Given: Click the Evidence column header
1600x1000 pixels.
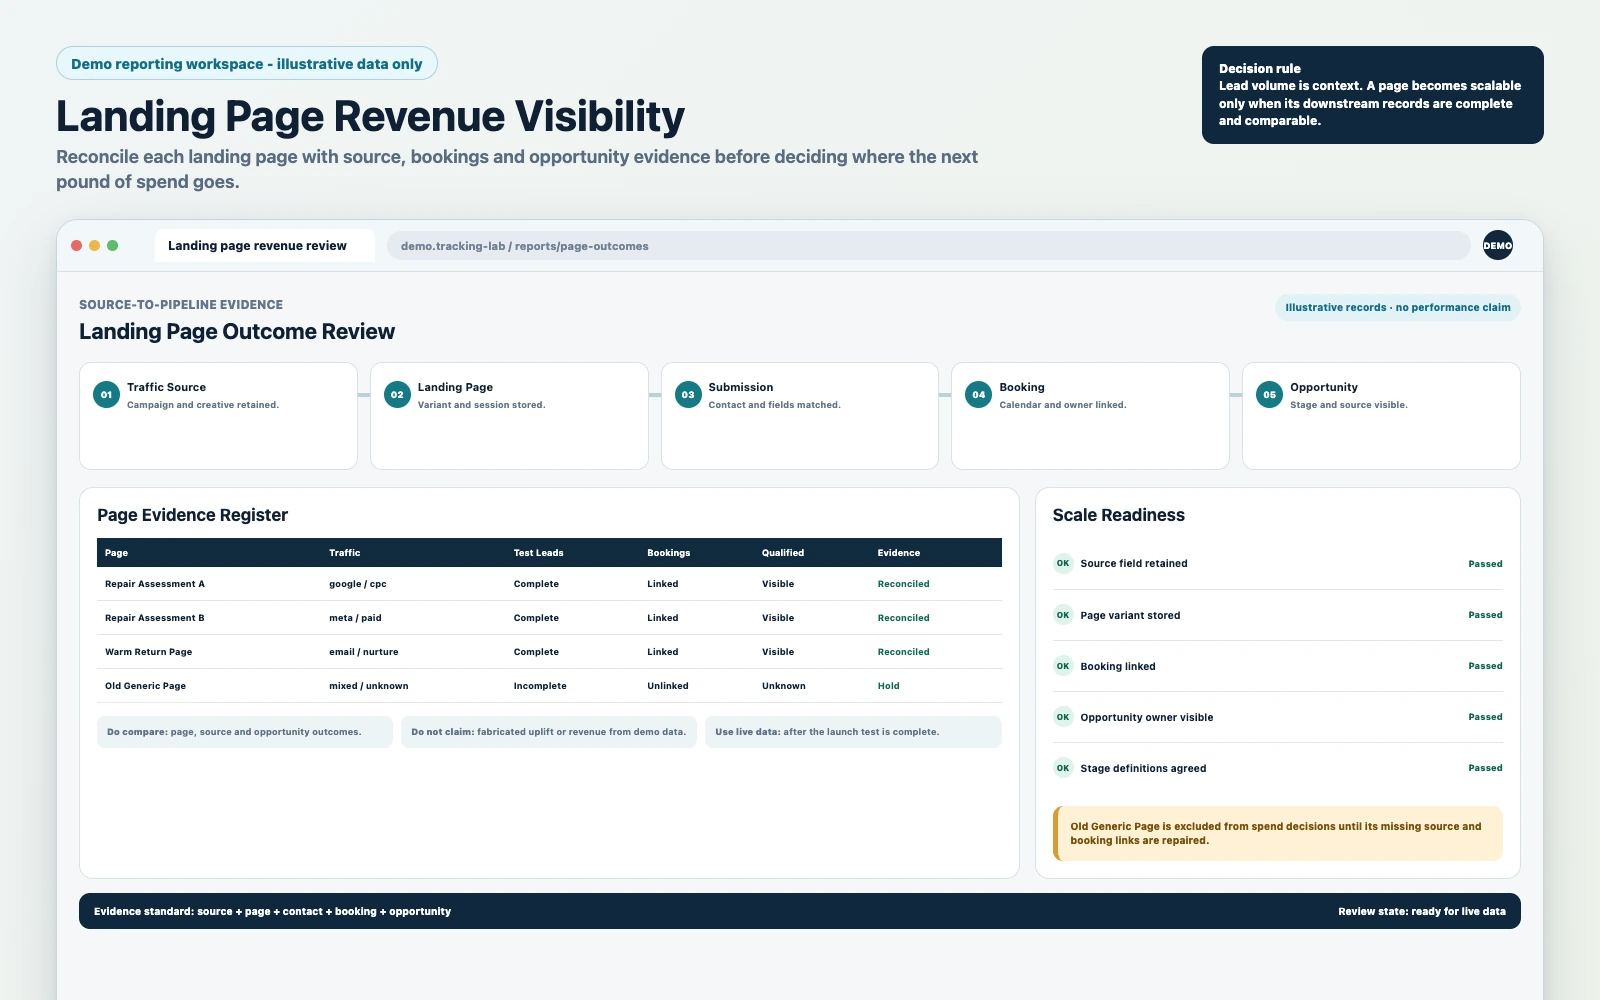Looking at the screenshot, I should click(x=899, y=553).
